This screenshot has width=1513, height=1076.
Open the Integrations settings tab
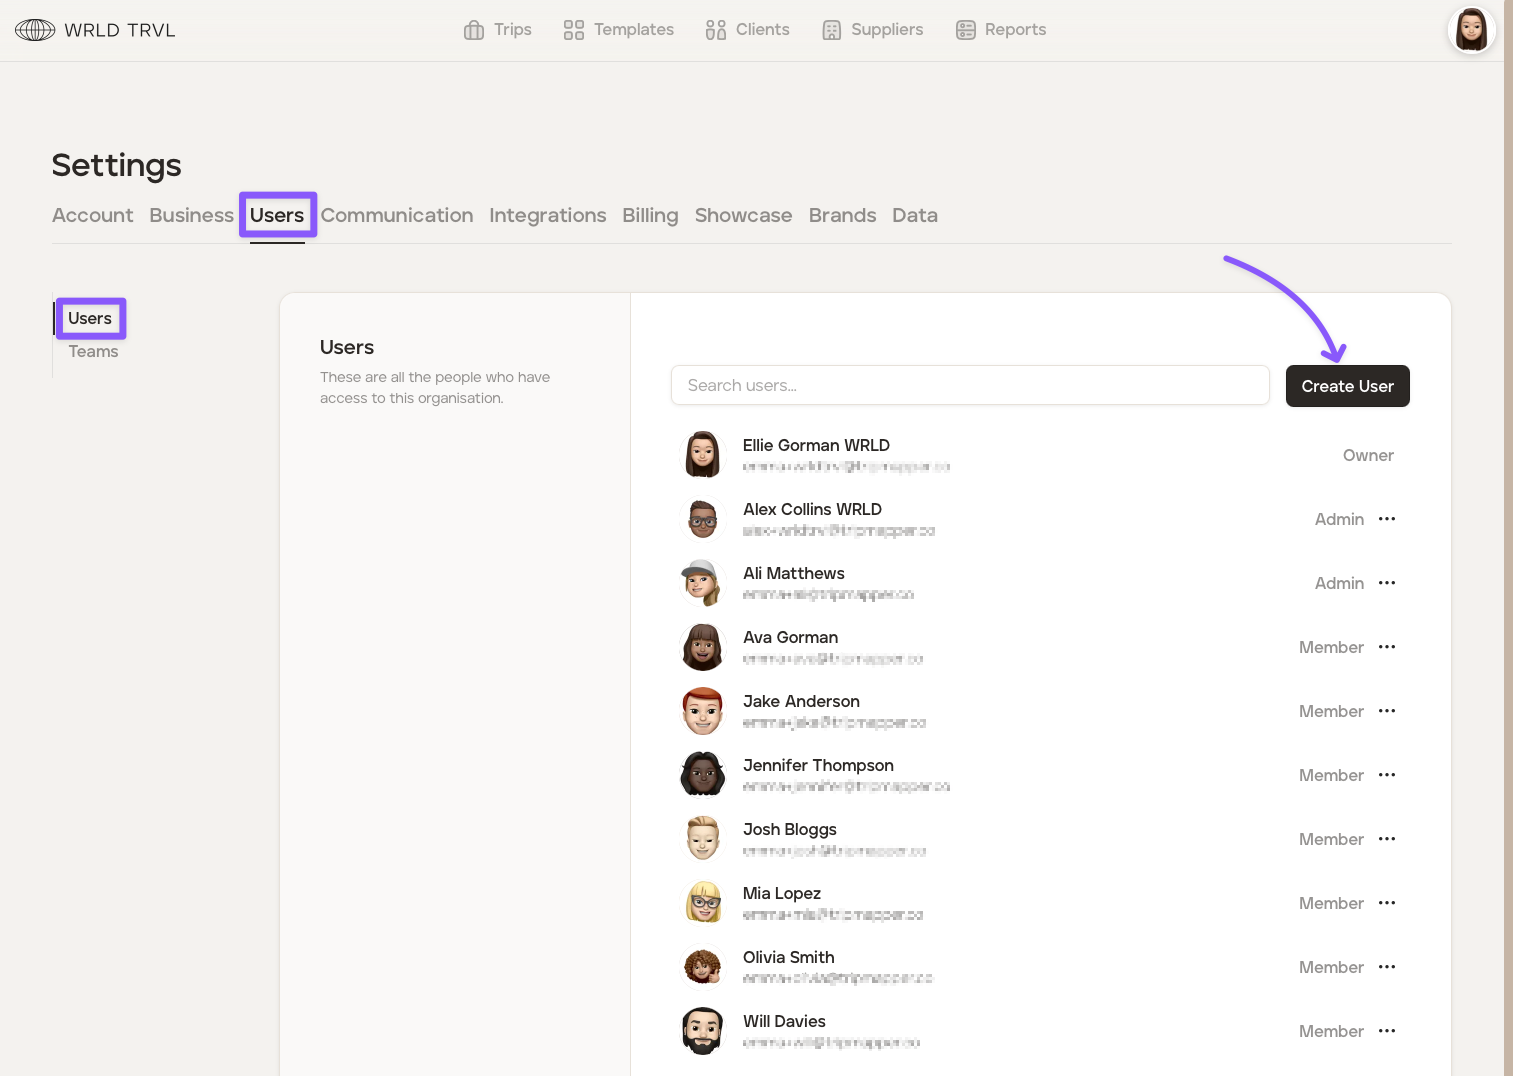pyautogui.click(x=547, y=215)
